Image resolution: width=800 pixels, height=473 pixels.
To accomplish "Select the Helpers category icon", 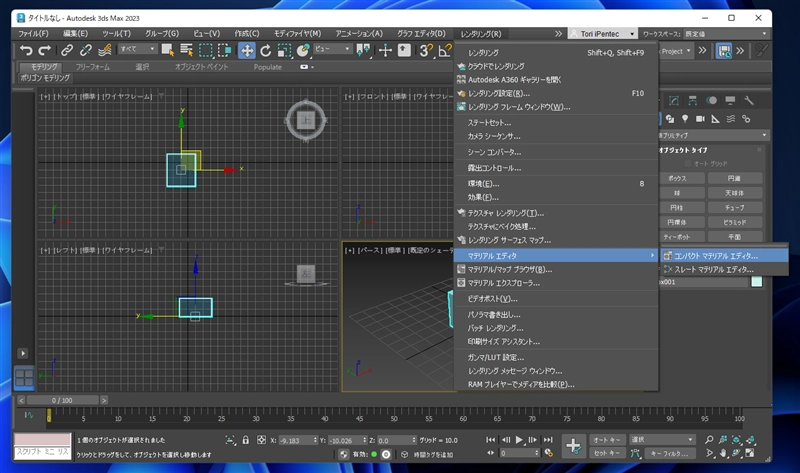I will [x=715, y=119].
